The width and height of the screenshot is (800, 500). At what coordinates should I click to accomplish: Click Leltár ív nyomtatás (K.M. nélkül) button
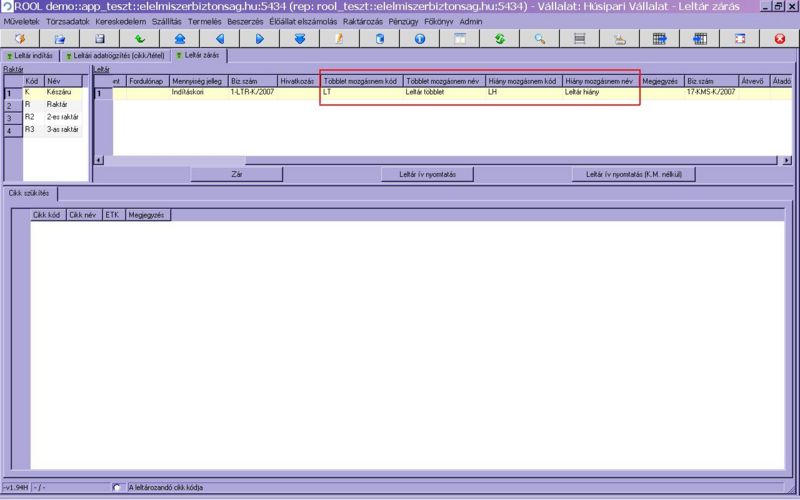tap(632, 173)
